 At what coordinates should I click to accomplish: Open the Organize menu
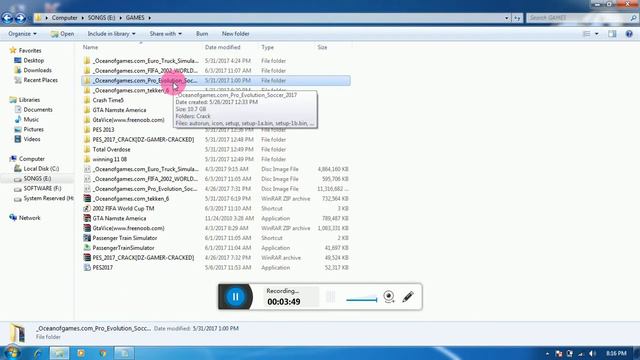22,34
